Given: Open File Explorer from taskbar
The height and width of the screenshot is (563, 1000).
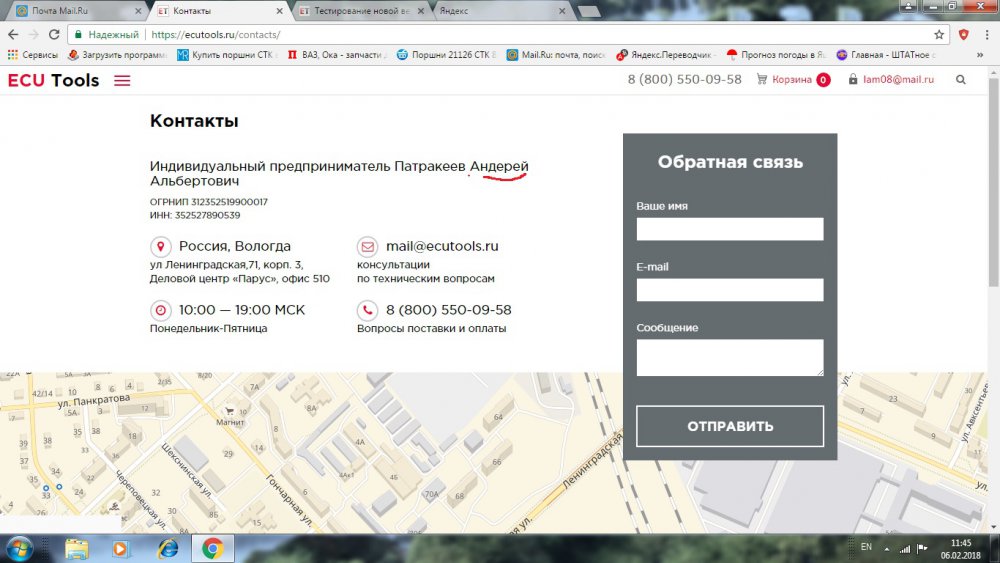Looking at the screenshot, I should coord(77,549).
